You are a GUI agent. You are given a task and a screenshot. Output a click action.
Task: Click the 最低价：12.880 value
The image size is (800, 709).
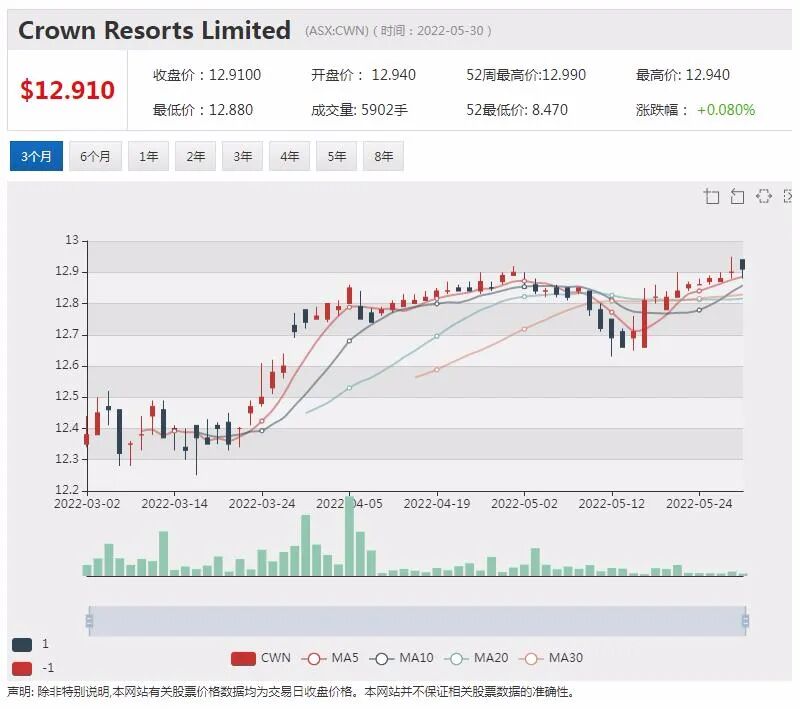tap(203, 110)
